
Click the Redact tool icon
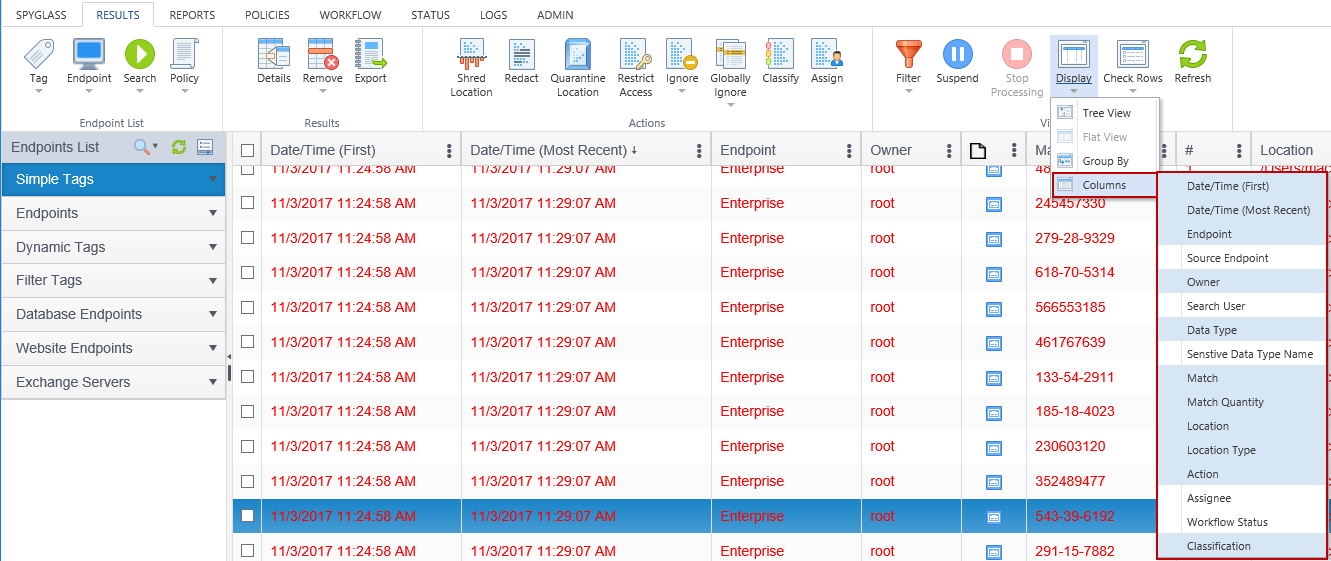coord(521,54)
